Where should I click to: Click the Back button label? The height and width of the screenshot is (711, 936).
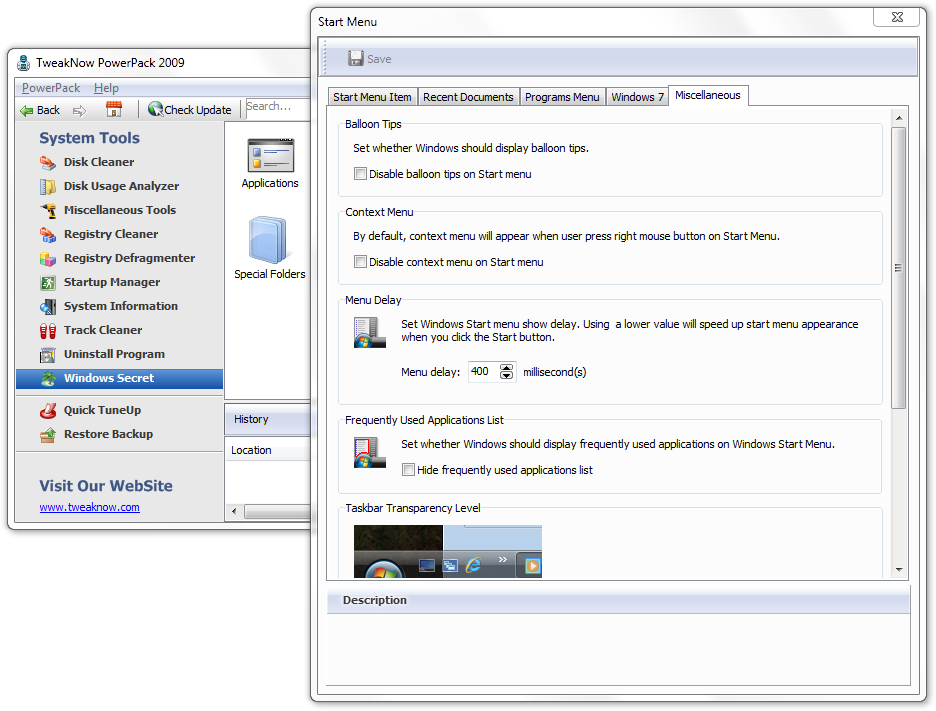(48, 110)
